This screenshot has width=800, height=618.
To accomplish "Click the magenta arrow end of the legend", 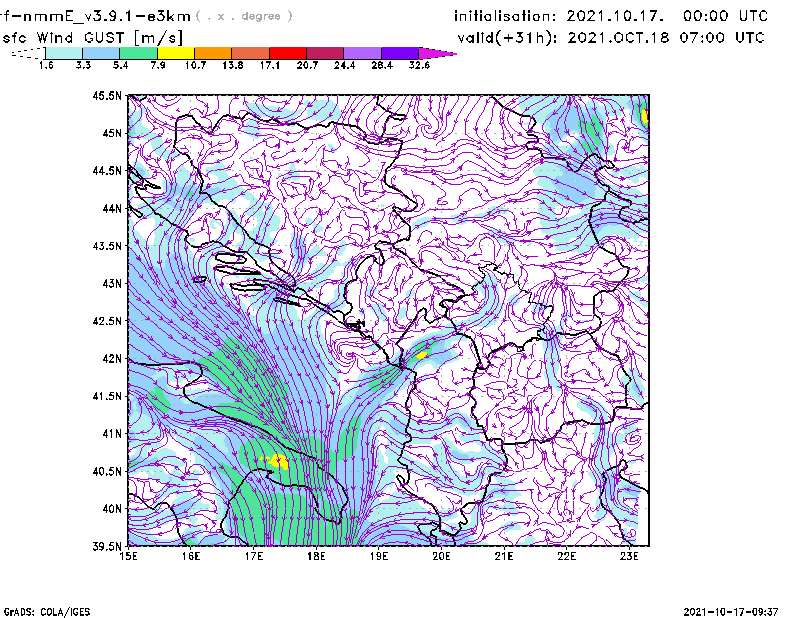I will 437,53.
